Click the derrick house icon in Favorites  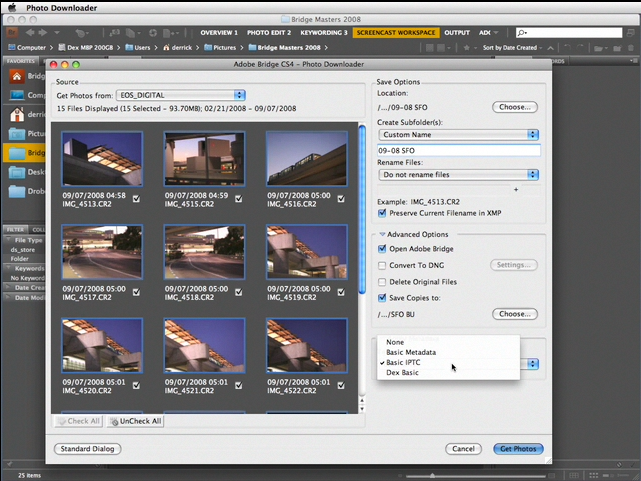pyautogui.click(x=17, y=114)
